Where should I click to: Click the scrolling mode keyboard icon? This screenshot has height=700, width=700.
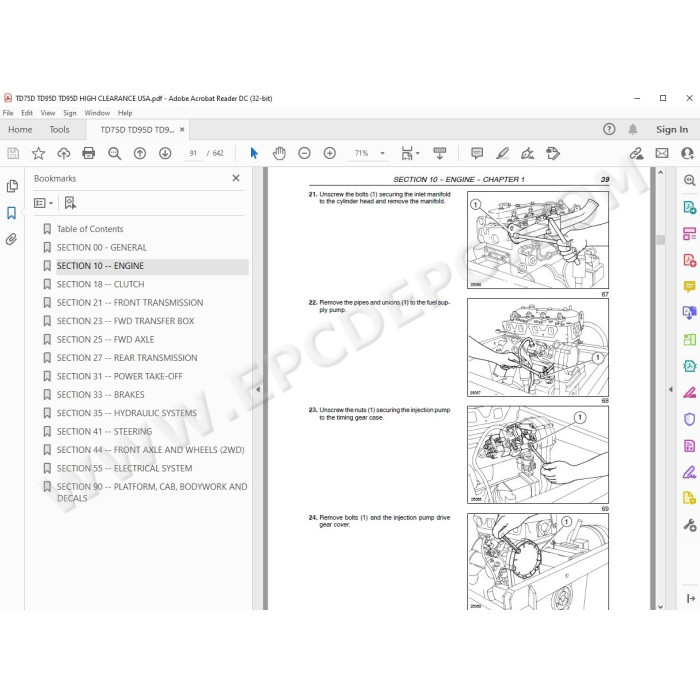tap(439, 154)
